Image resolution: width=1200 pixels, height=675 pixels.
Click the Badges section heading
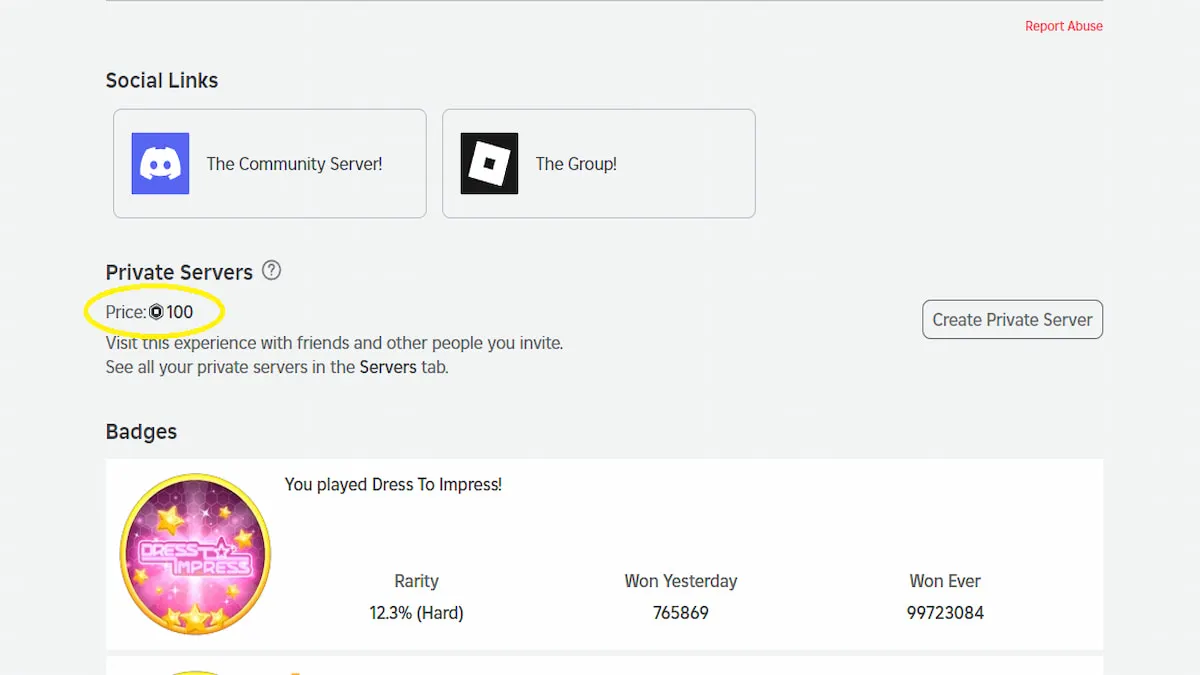pyautogui.click(x=141, y=432)
